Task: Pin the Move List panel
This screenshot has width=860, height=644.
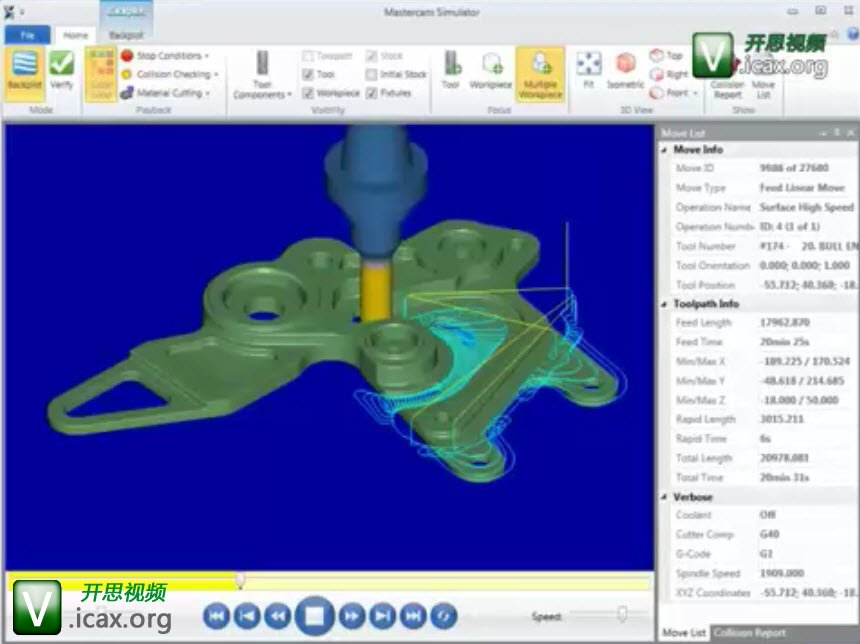Action: click(837, 132)
